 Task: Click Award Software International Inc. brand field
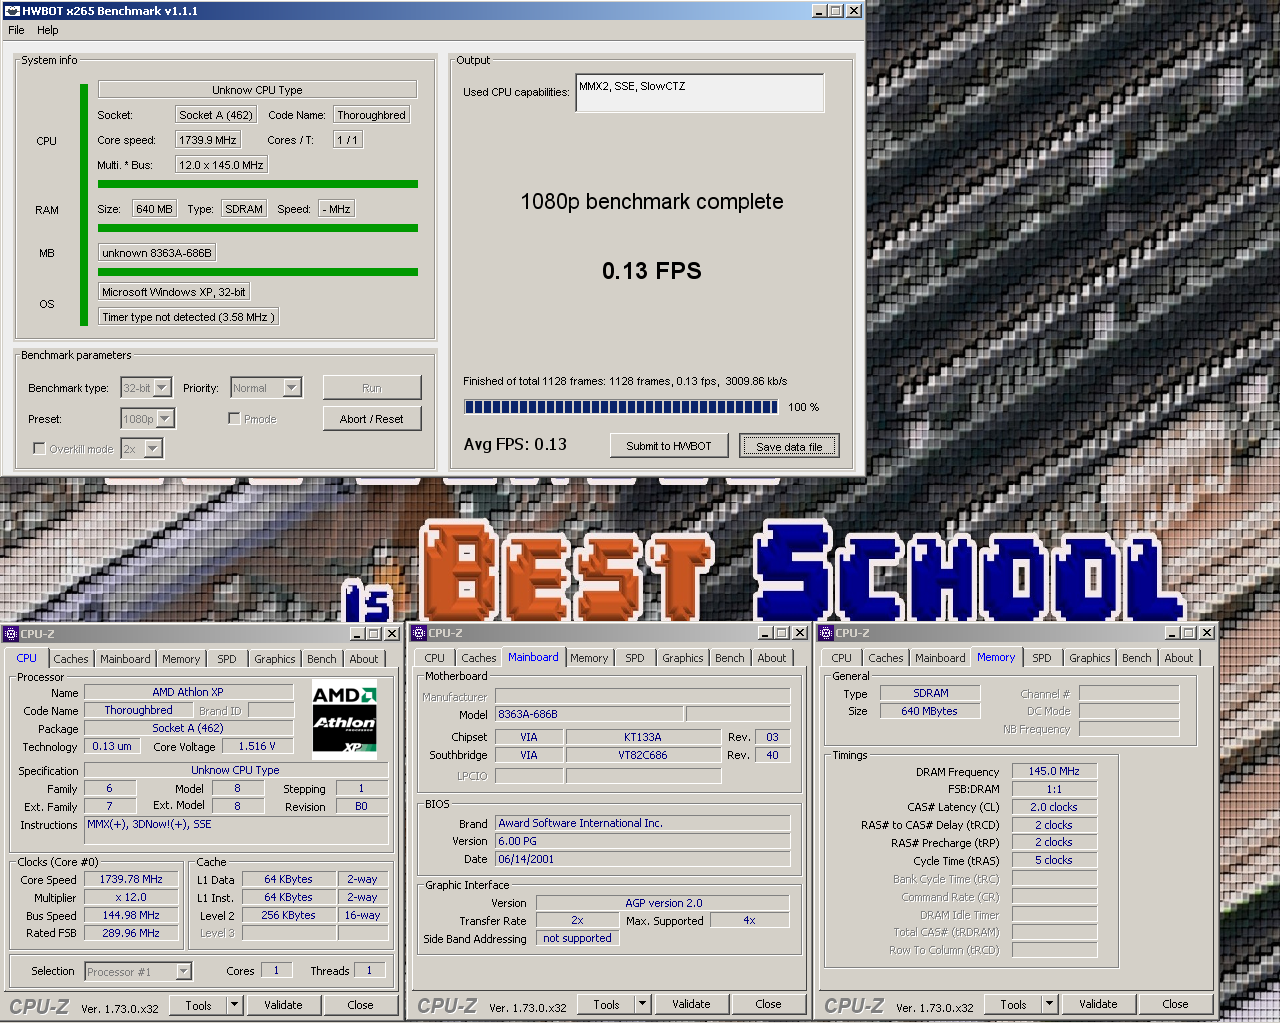[x=642, y=823]
